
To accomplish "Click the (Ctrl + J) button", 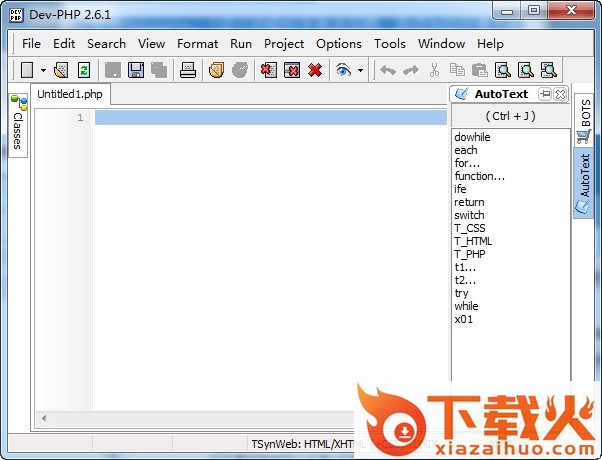I will 510,116.
